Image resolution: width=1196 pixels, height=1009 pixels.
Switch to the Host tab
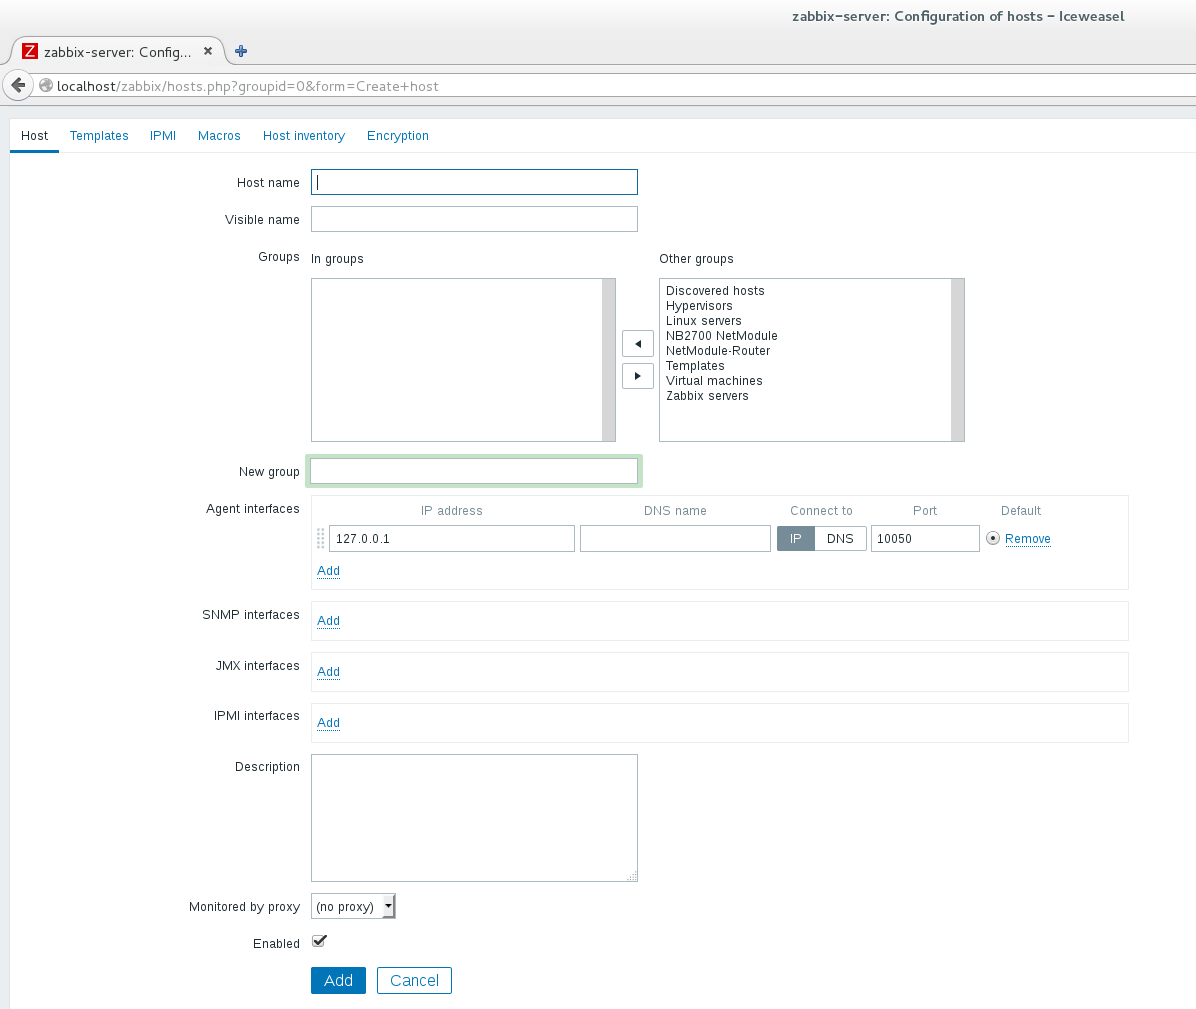click(x=34, y=136)
